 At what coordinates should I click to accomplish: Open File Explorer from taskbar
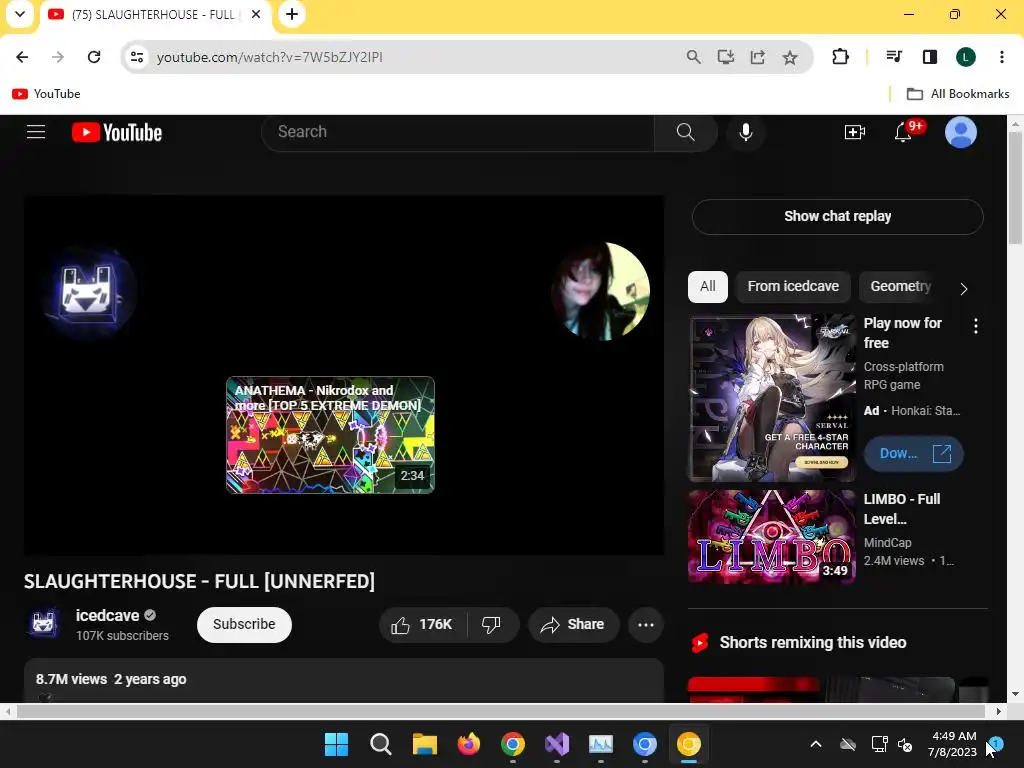424,744
